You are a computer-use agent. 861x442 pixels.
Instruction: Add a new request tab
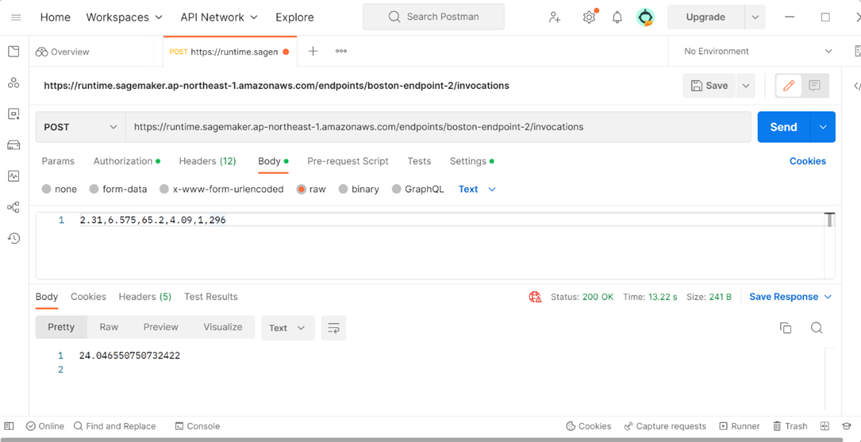tap(313, 51)
